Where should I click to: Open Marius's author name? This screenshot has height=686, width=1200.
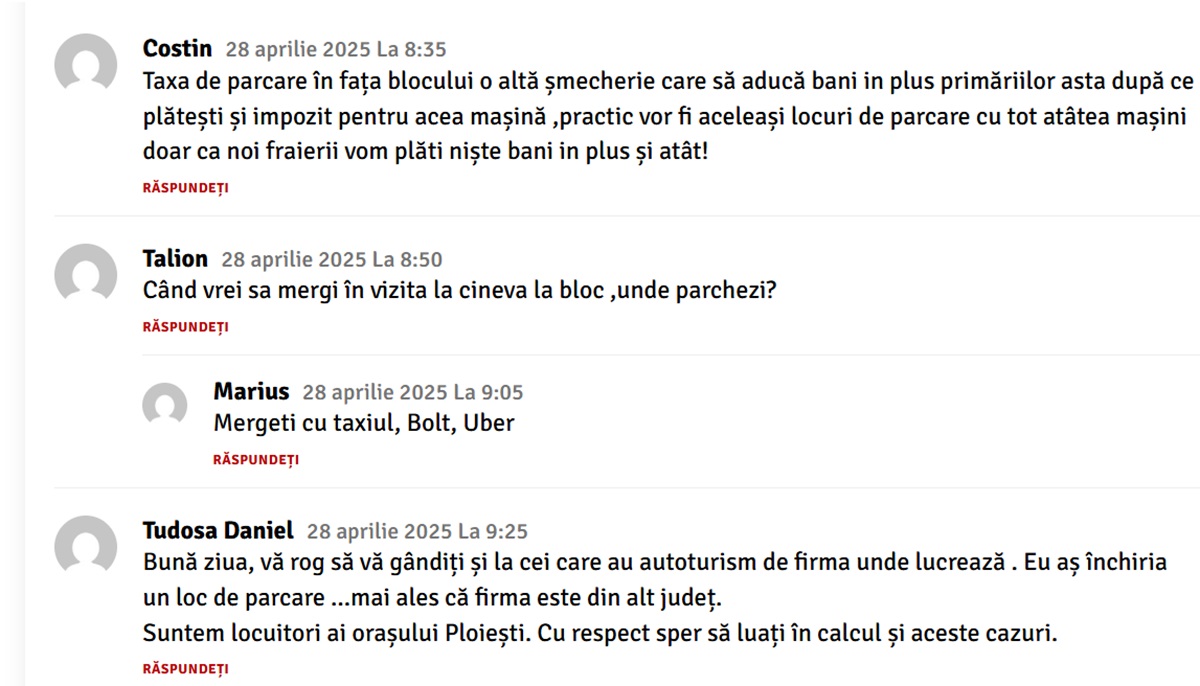click(251, 392)
